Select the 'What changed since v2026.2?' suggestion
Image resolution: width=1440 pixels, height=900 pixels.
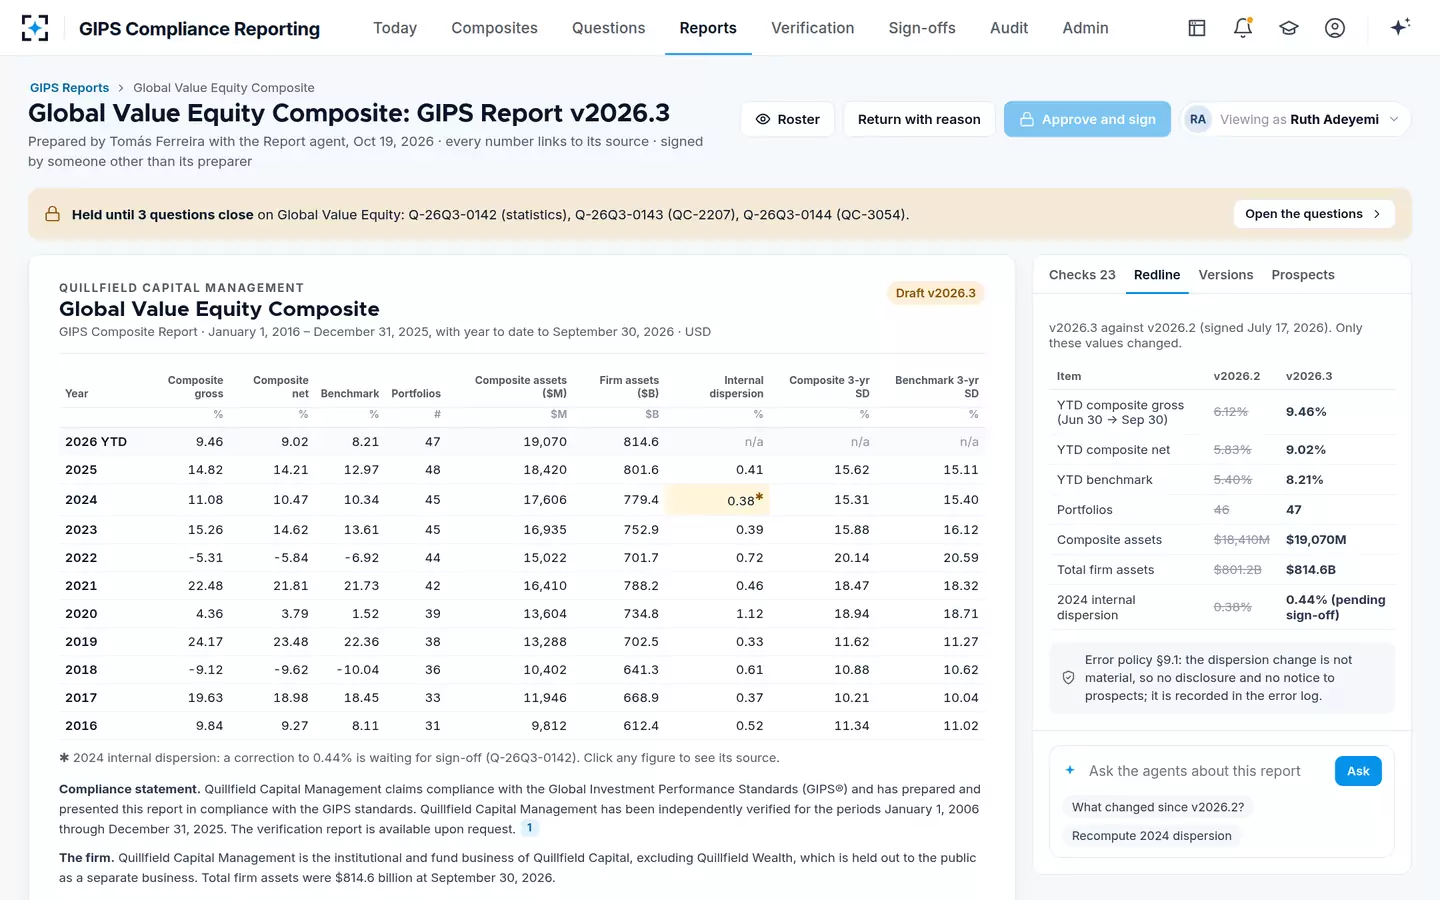coord(1158,807)
